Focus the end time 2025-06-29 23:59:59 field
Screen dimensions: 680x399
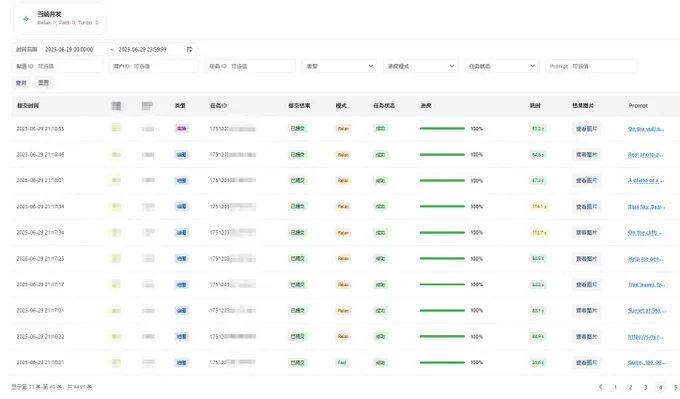click(x=143, y=49)
